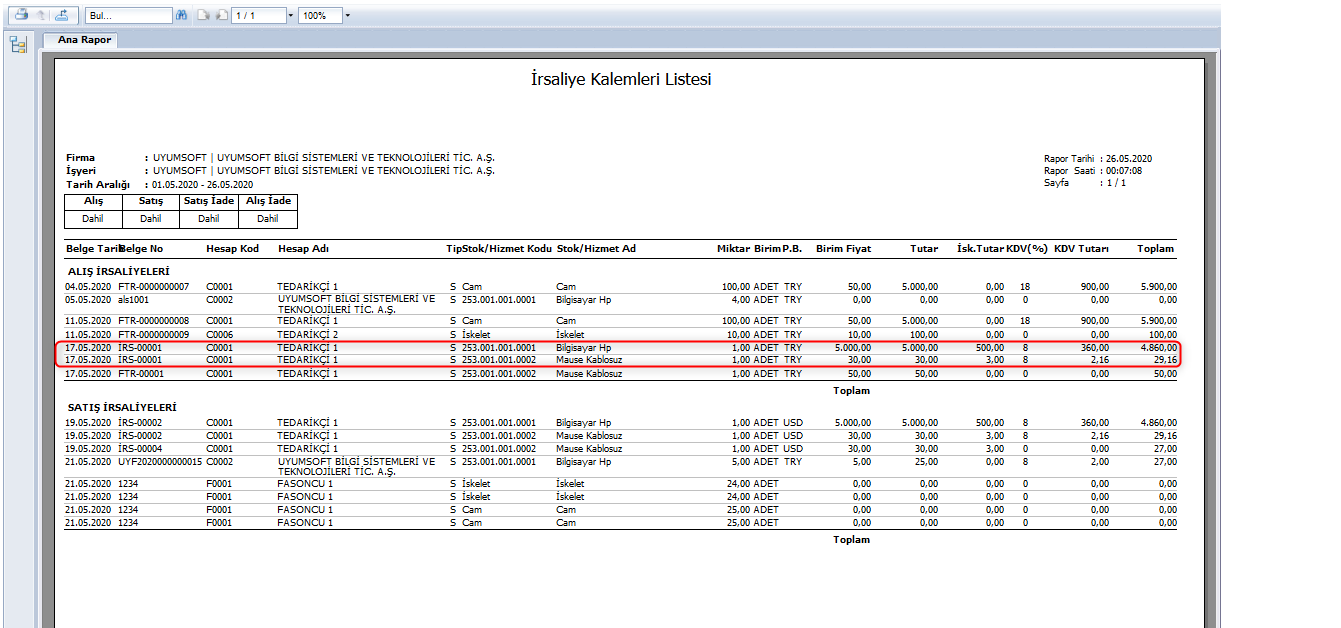This screenshot has height=628, width=1341.
Task: Click the SATIŞ İRSALİYELERİ group header
Action: 121,408
